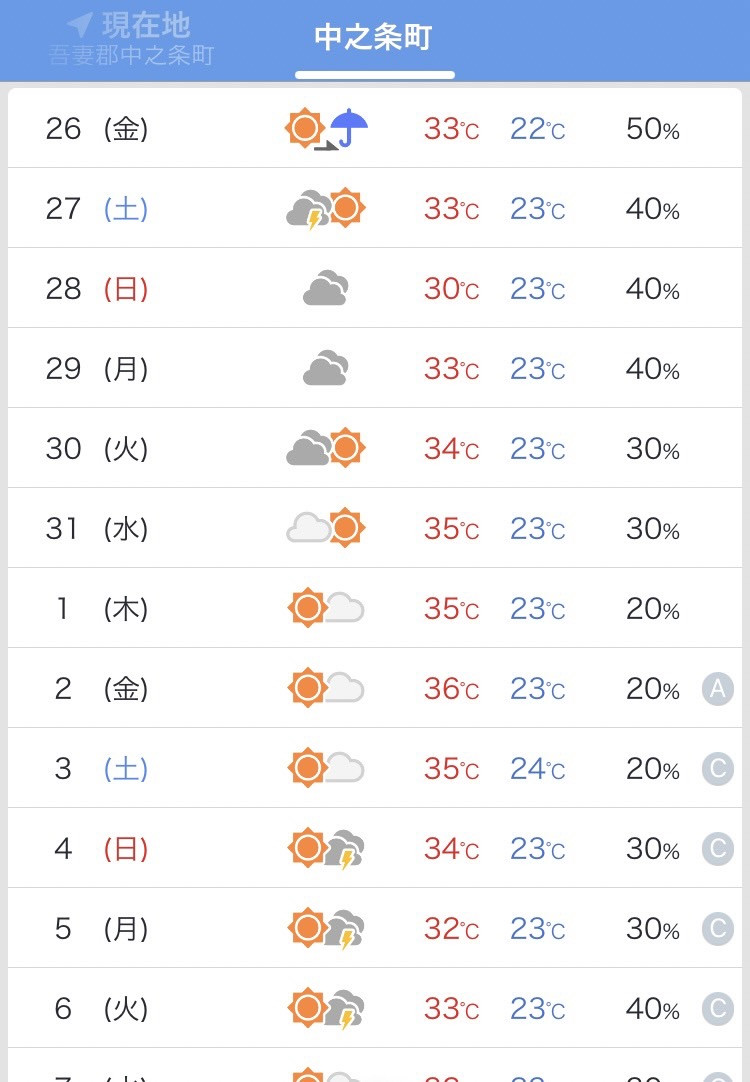Tap the 24°C low temperature for 3 (土)

[x=537, y=769]
